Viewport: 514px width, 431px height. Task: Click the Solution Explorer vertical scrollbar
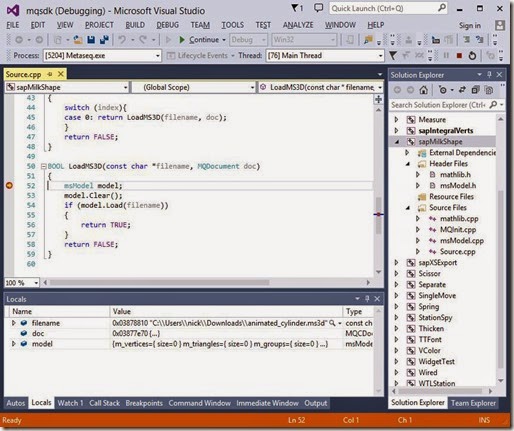(500, 279)
